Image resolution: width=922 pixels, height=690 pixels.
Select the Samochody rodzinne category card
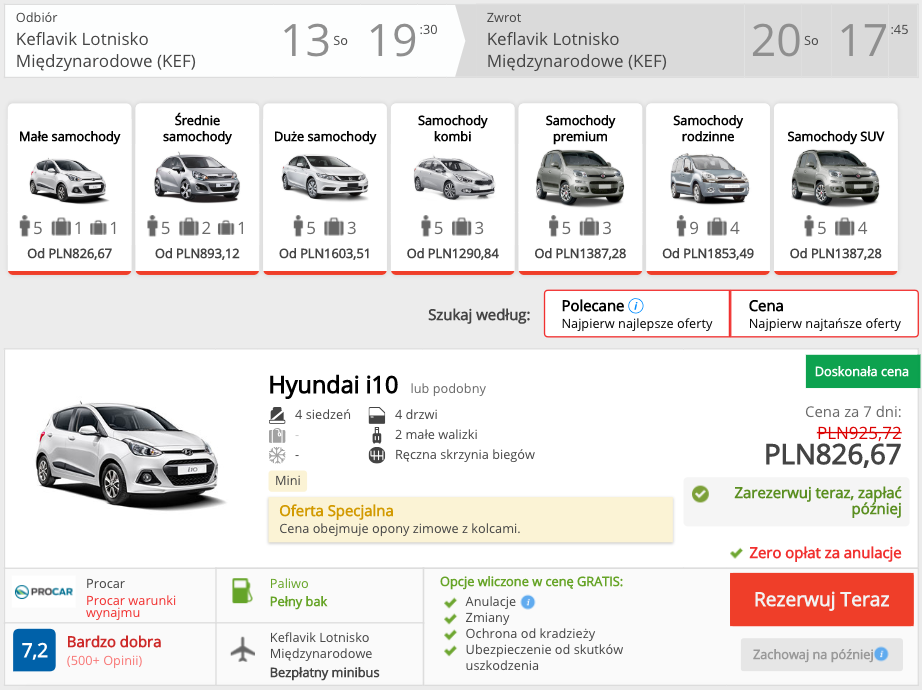(x=708, y=189)
